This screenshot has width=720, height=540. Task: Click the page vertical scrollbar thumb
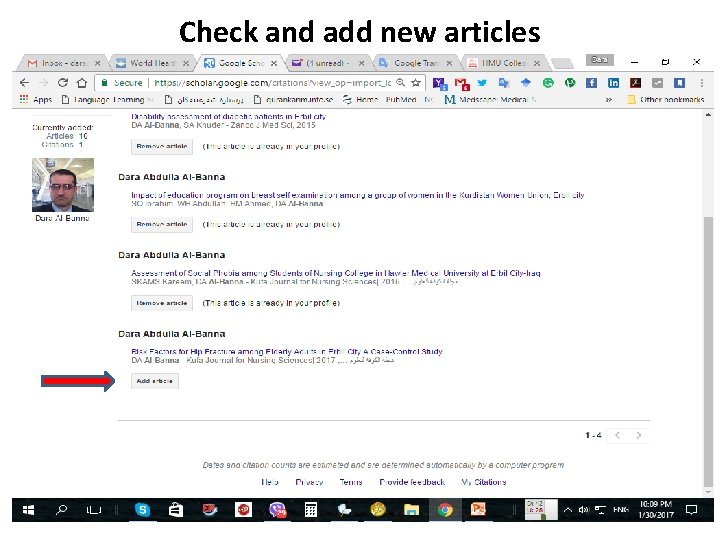709,351
